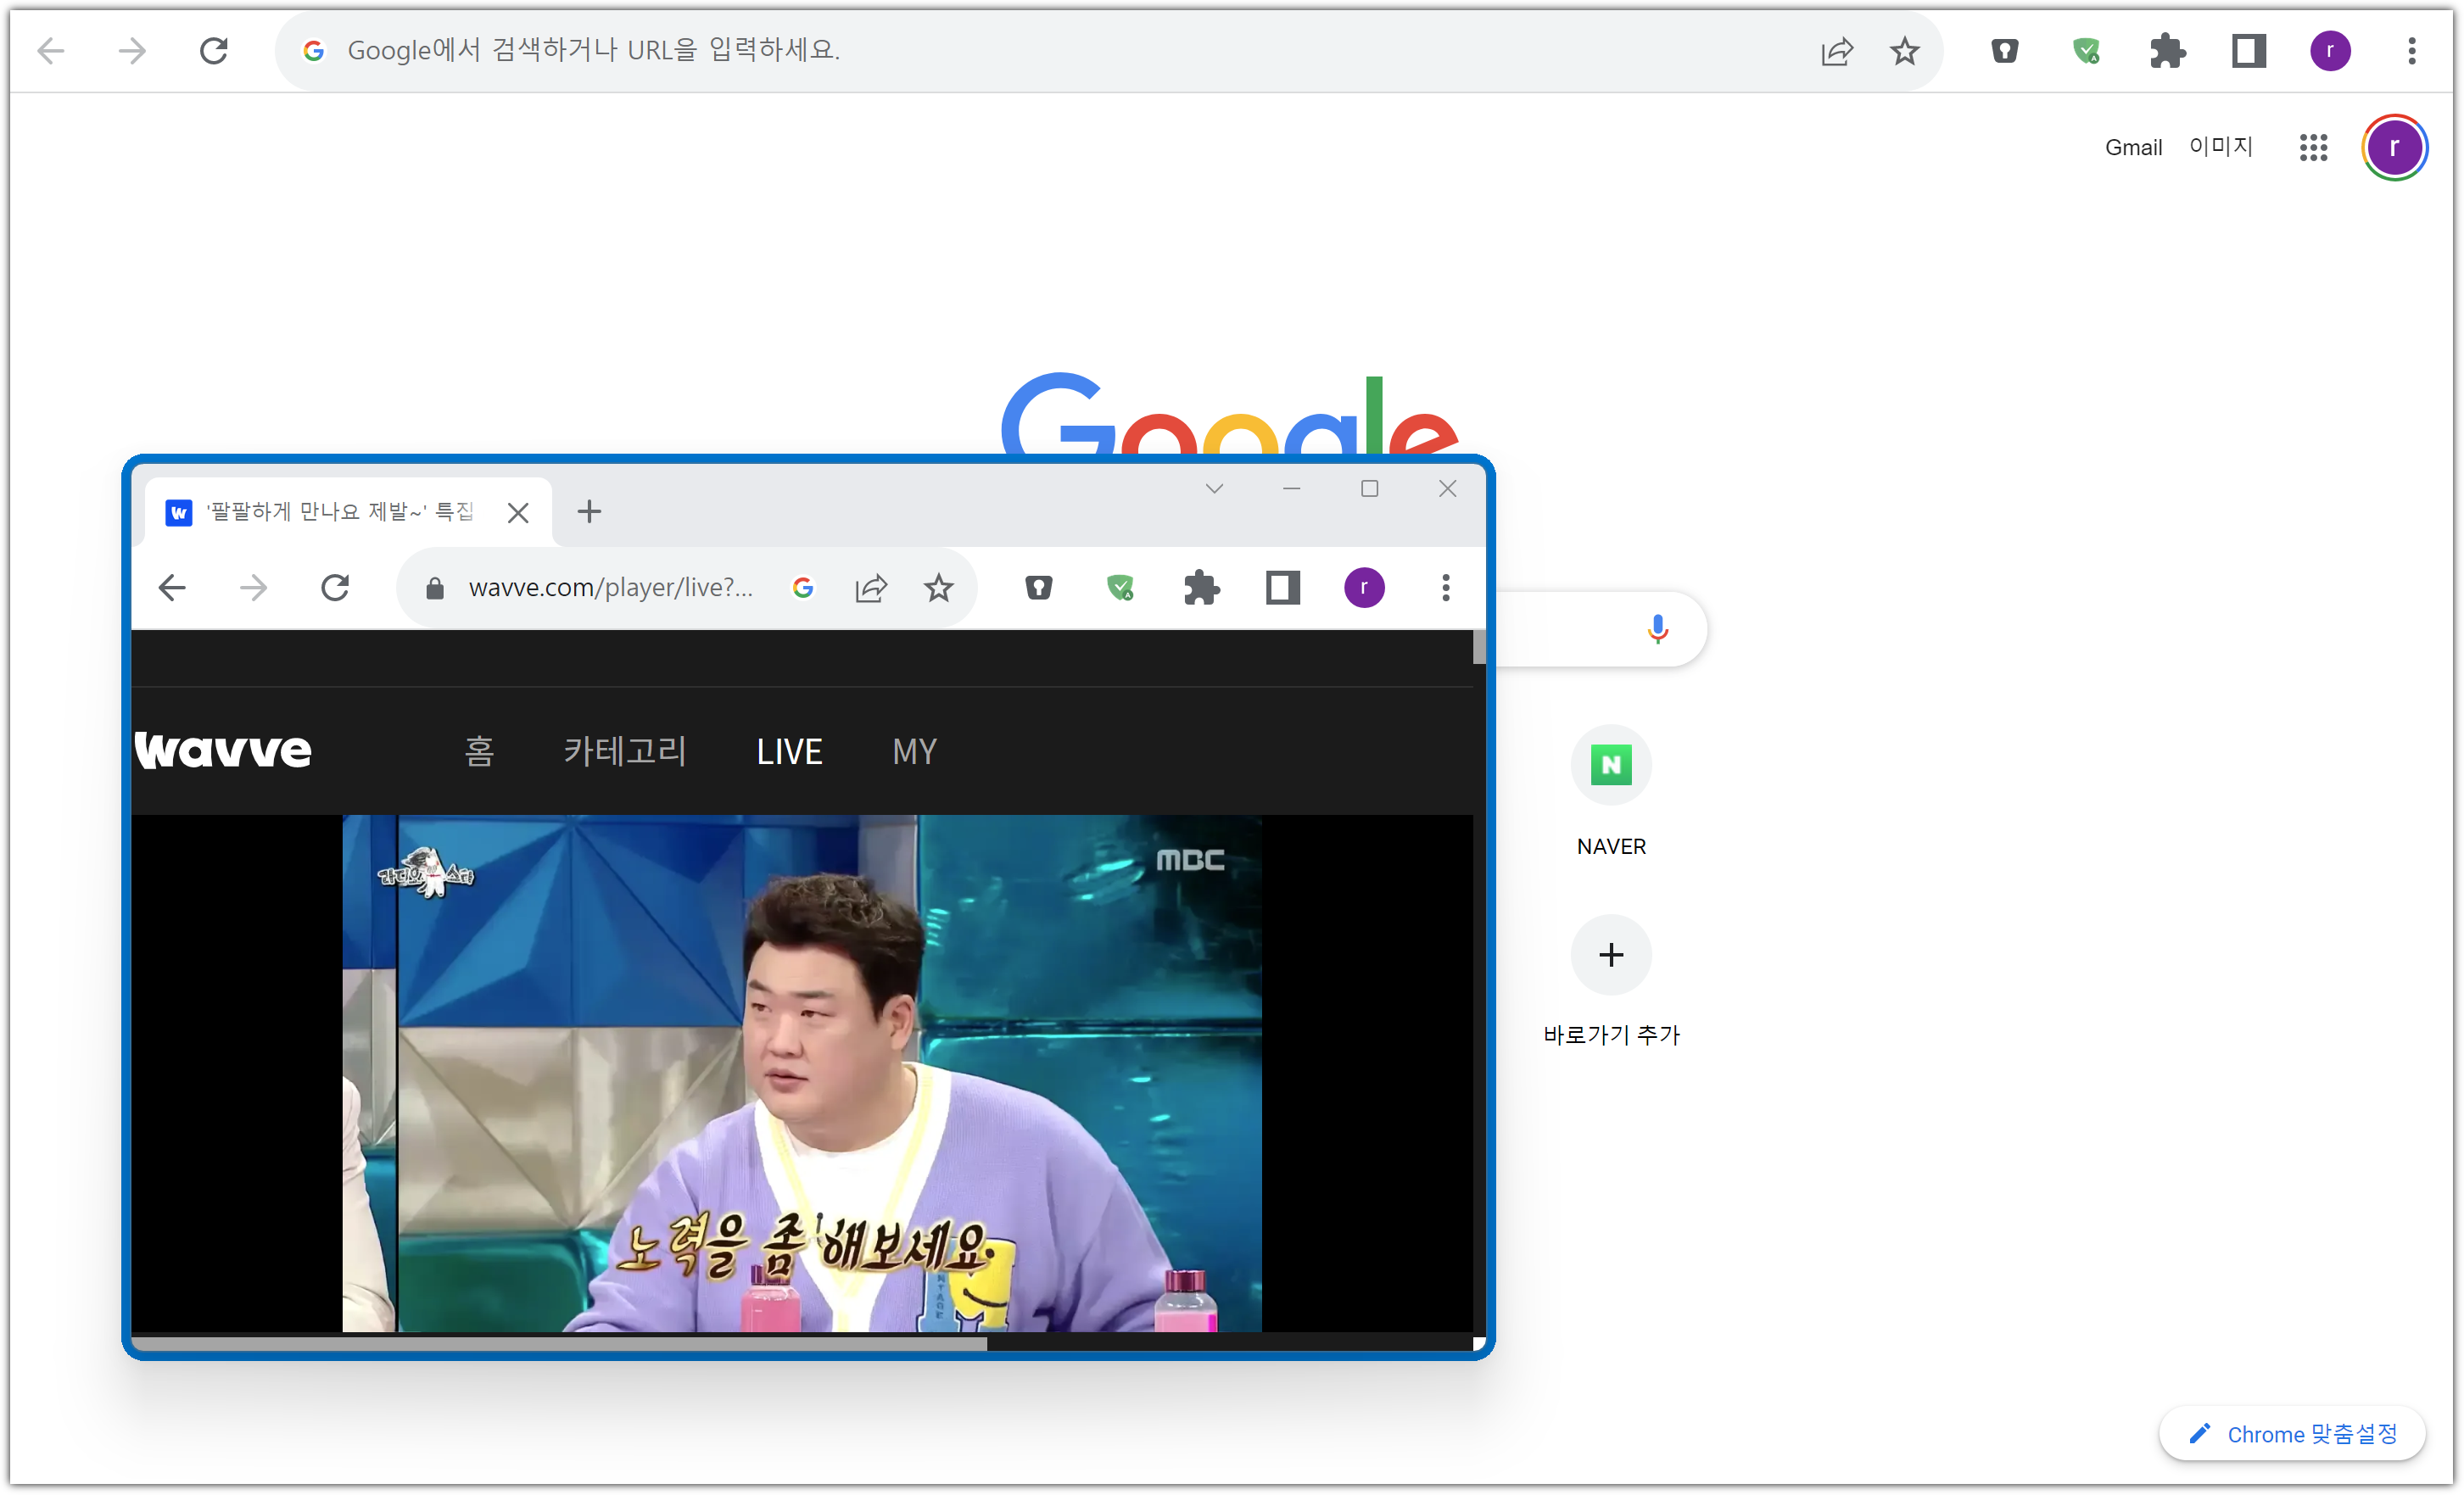Open Extensions puzzle icon in wavve window
This screenshot has height=1495, width=2464.
[1201, 588]
